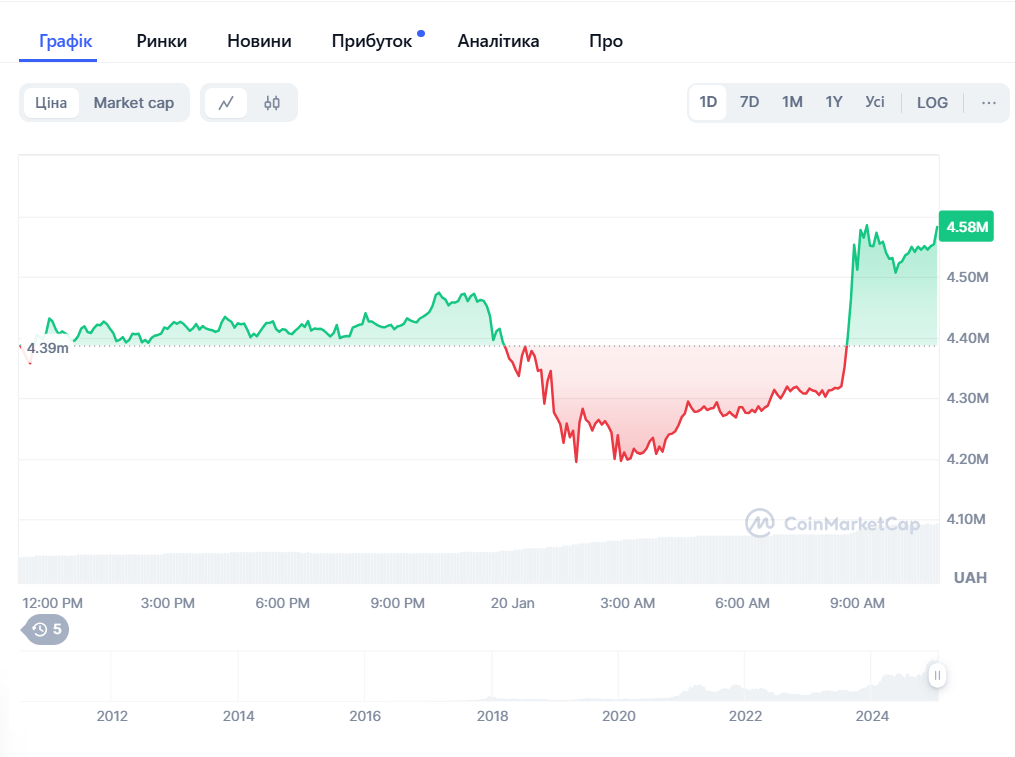Switch chart to Market cap

click(134, 103)
